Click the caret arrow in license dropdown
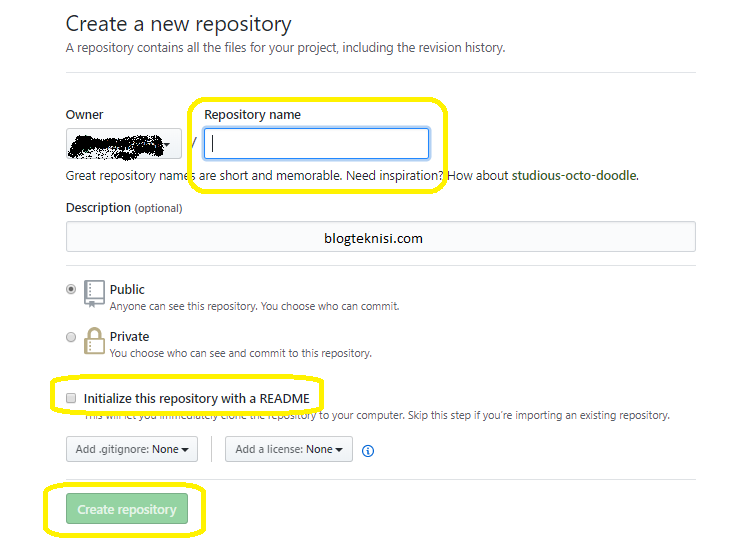 339,450
